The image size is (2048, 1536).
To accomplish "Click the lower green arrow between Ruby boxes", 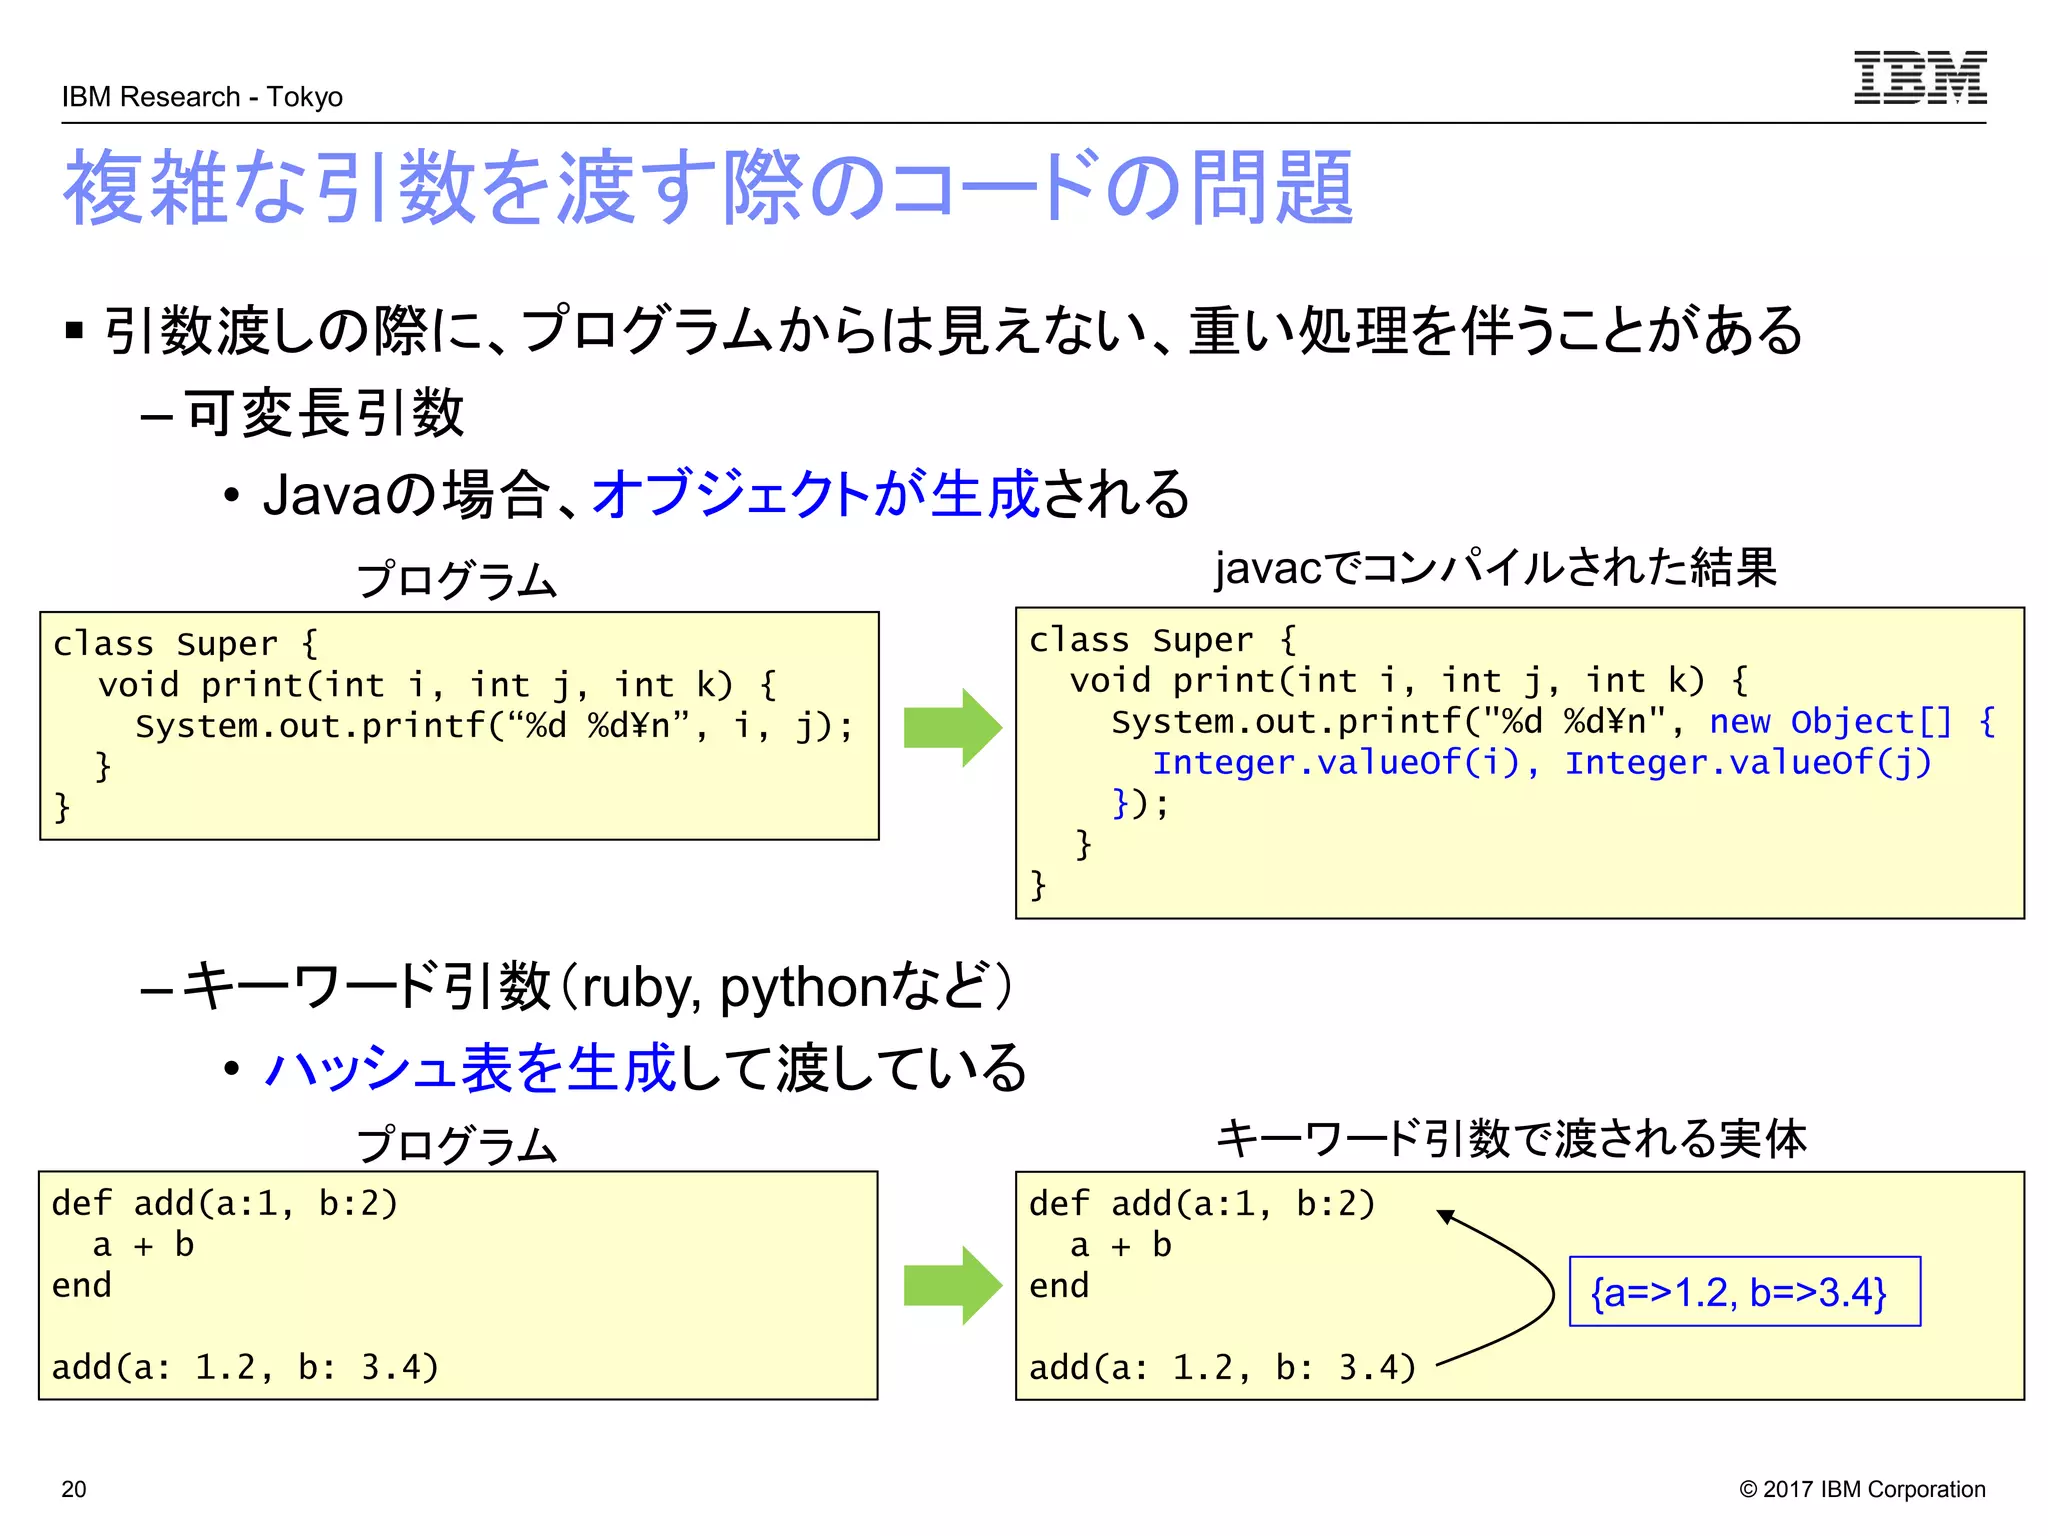I will (x=952, y=1285).
